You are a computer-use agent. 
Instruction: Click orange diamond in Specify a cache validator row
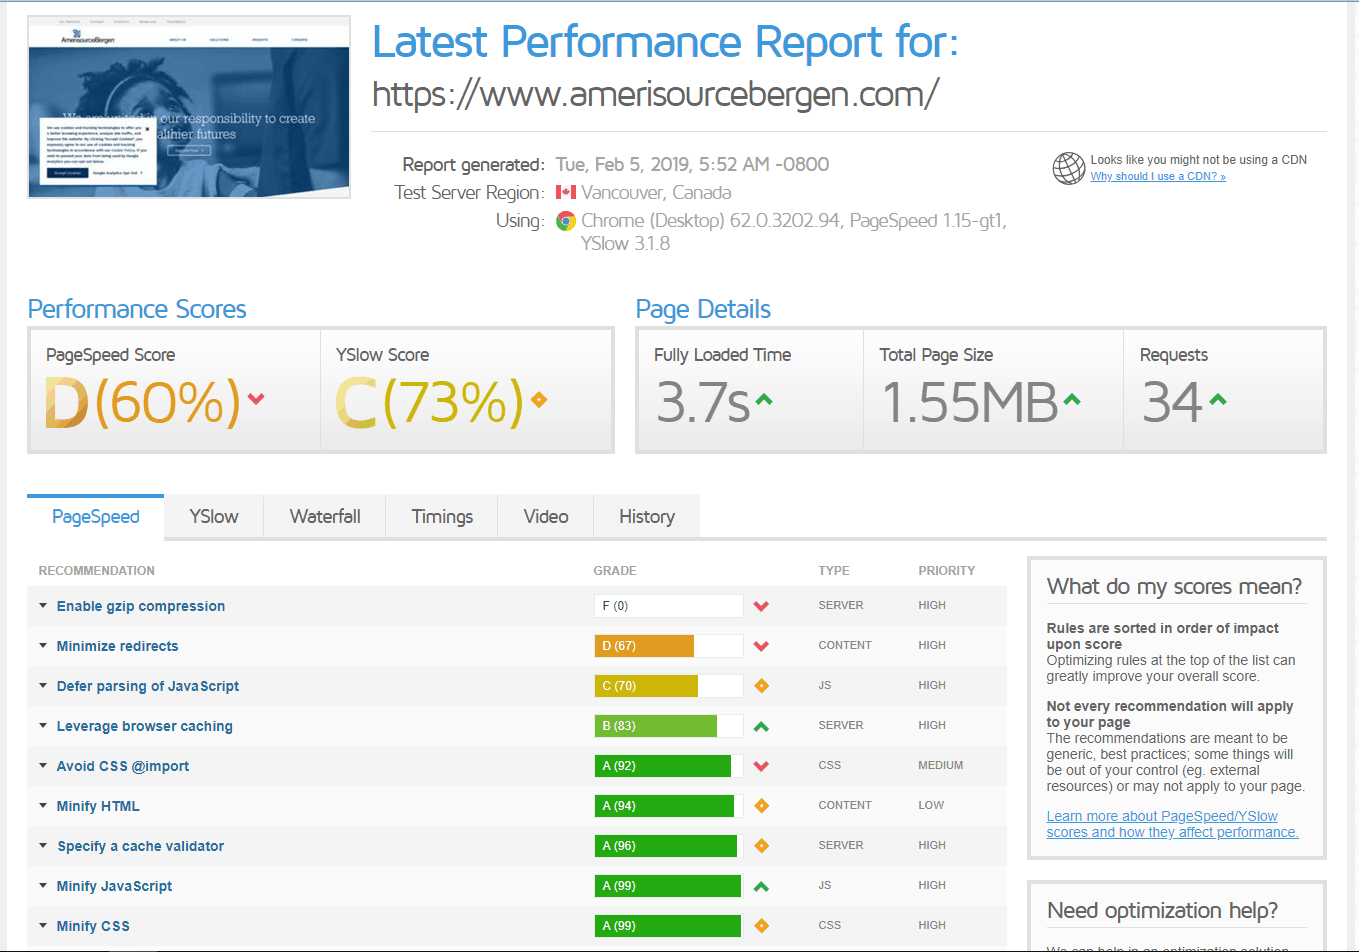point(761,846)
